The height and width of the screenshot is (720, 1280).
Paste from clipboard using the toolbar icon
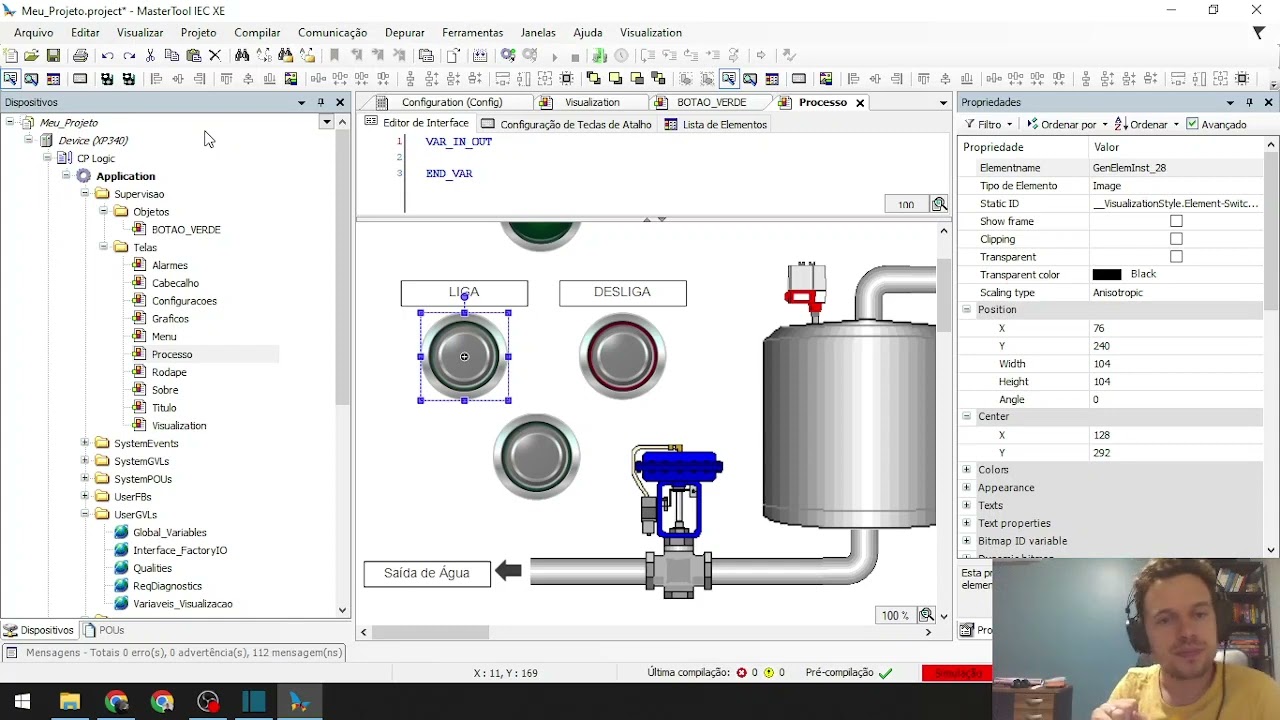(193, 55)
